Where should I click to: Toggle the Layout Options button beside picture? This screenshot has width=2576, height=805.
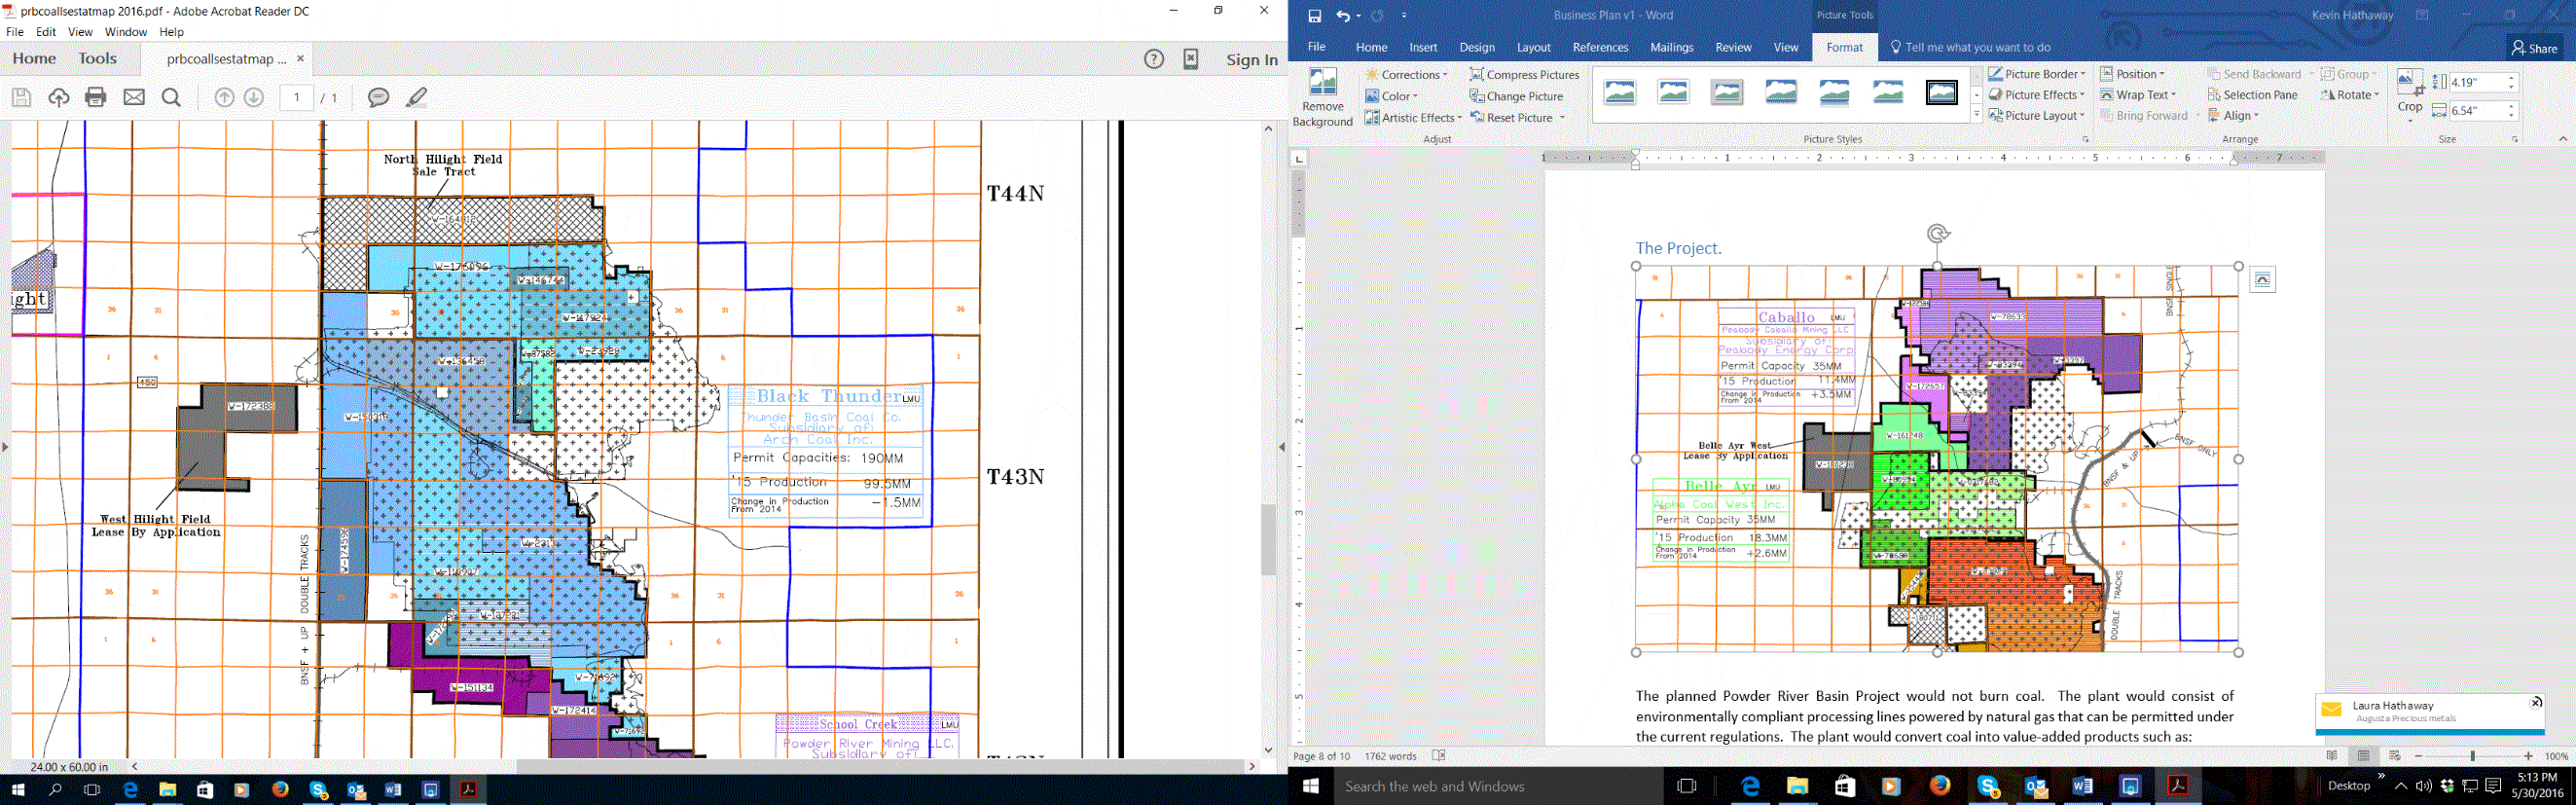2262,280
